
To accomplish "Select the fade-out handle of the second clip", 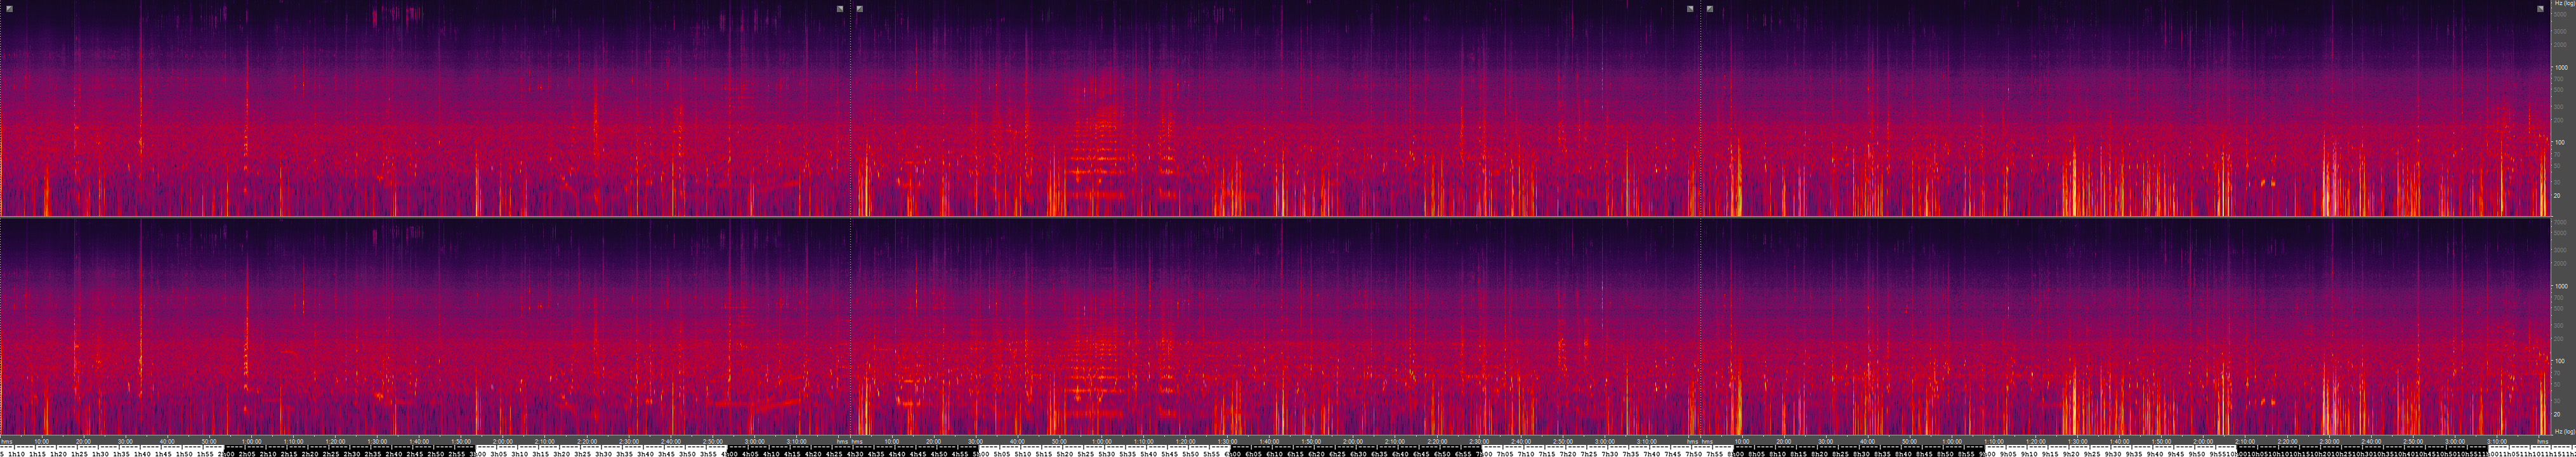I will [1690, 9].
